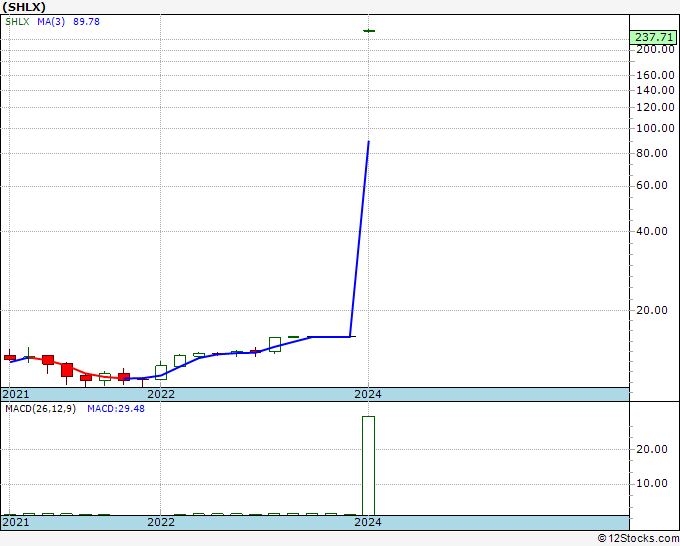Click the 2022 label on price chart axis
Image resolution: width=680 pixels, height=546 pixels.
(161, 394)
